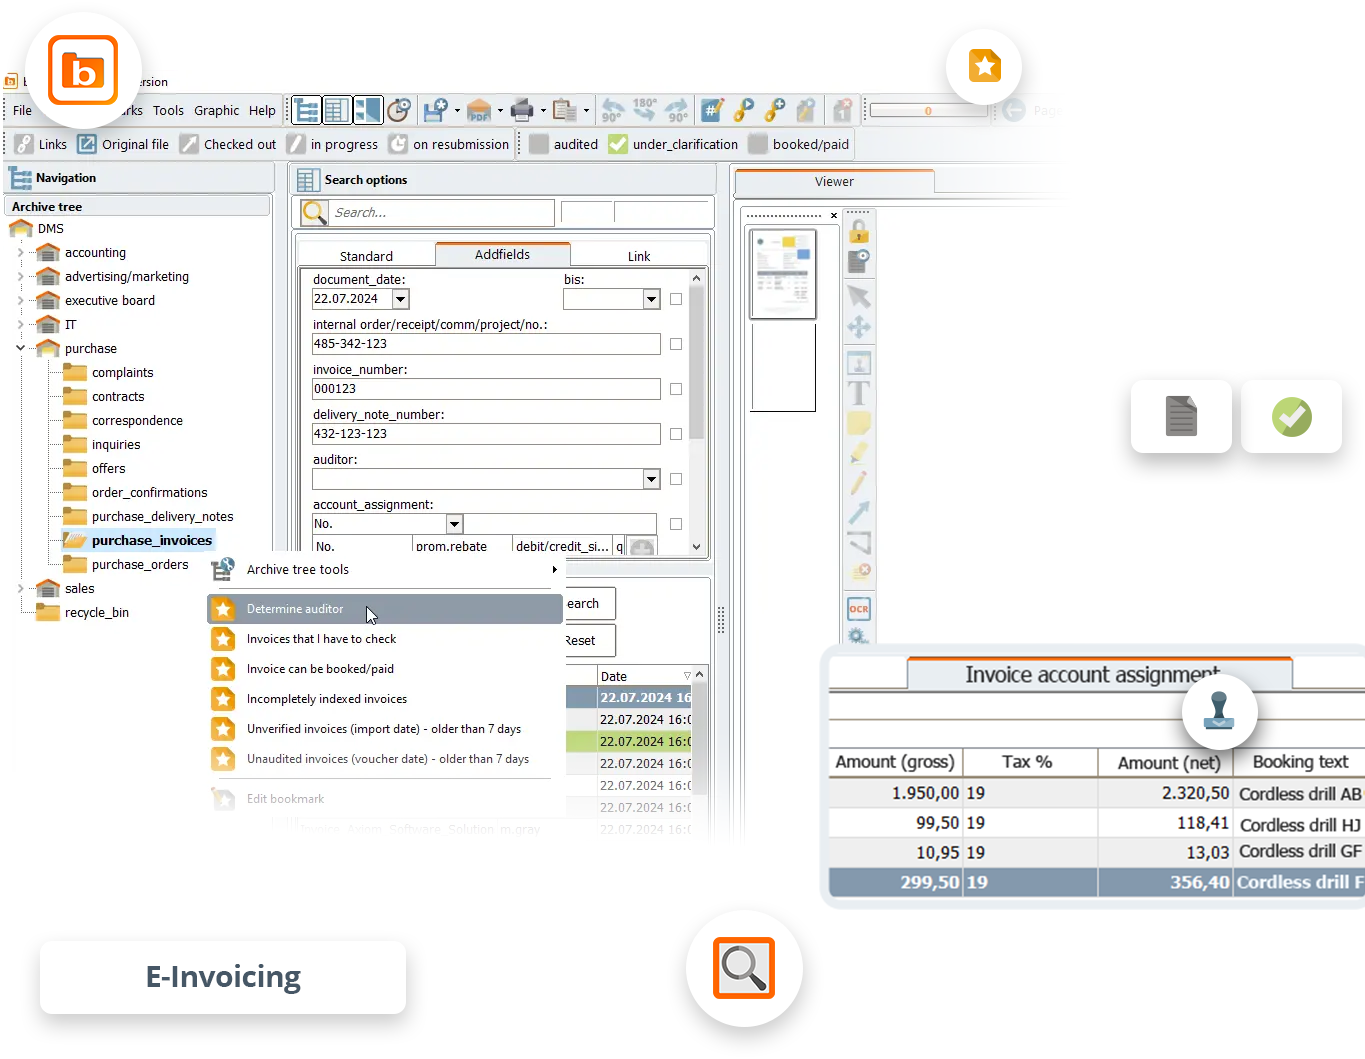
Task: Toggle the audited status checkbox
Action: pyautogui.click(x=540, y=143)
